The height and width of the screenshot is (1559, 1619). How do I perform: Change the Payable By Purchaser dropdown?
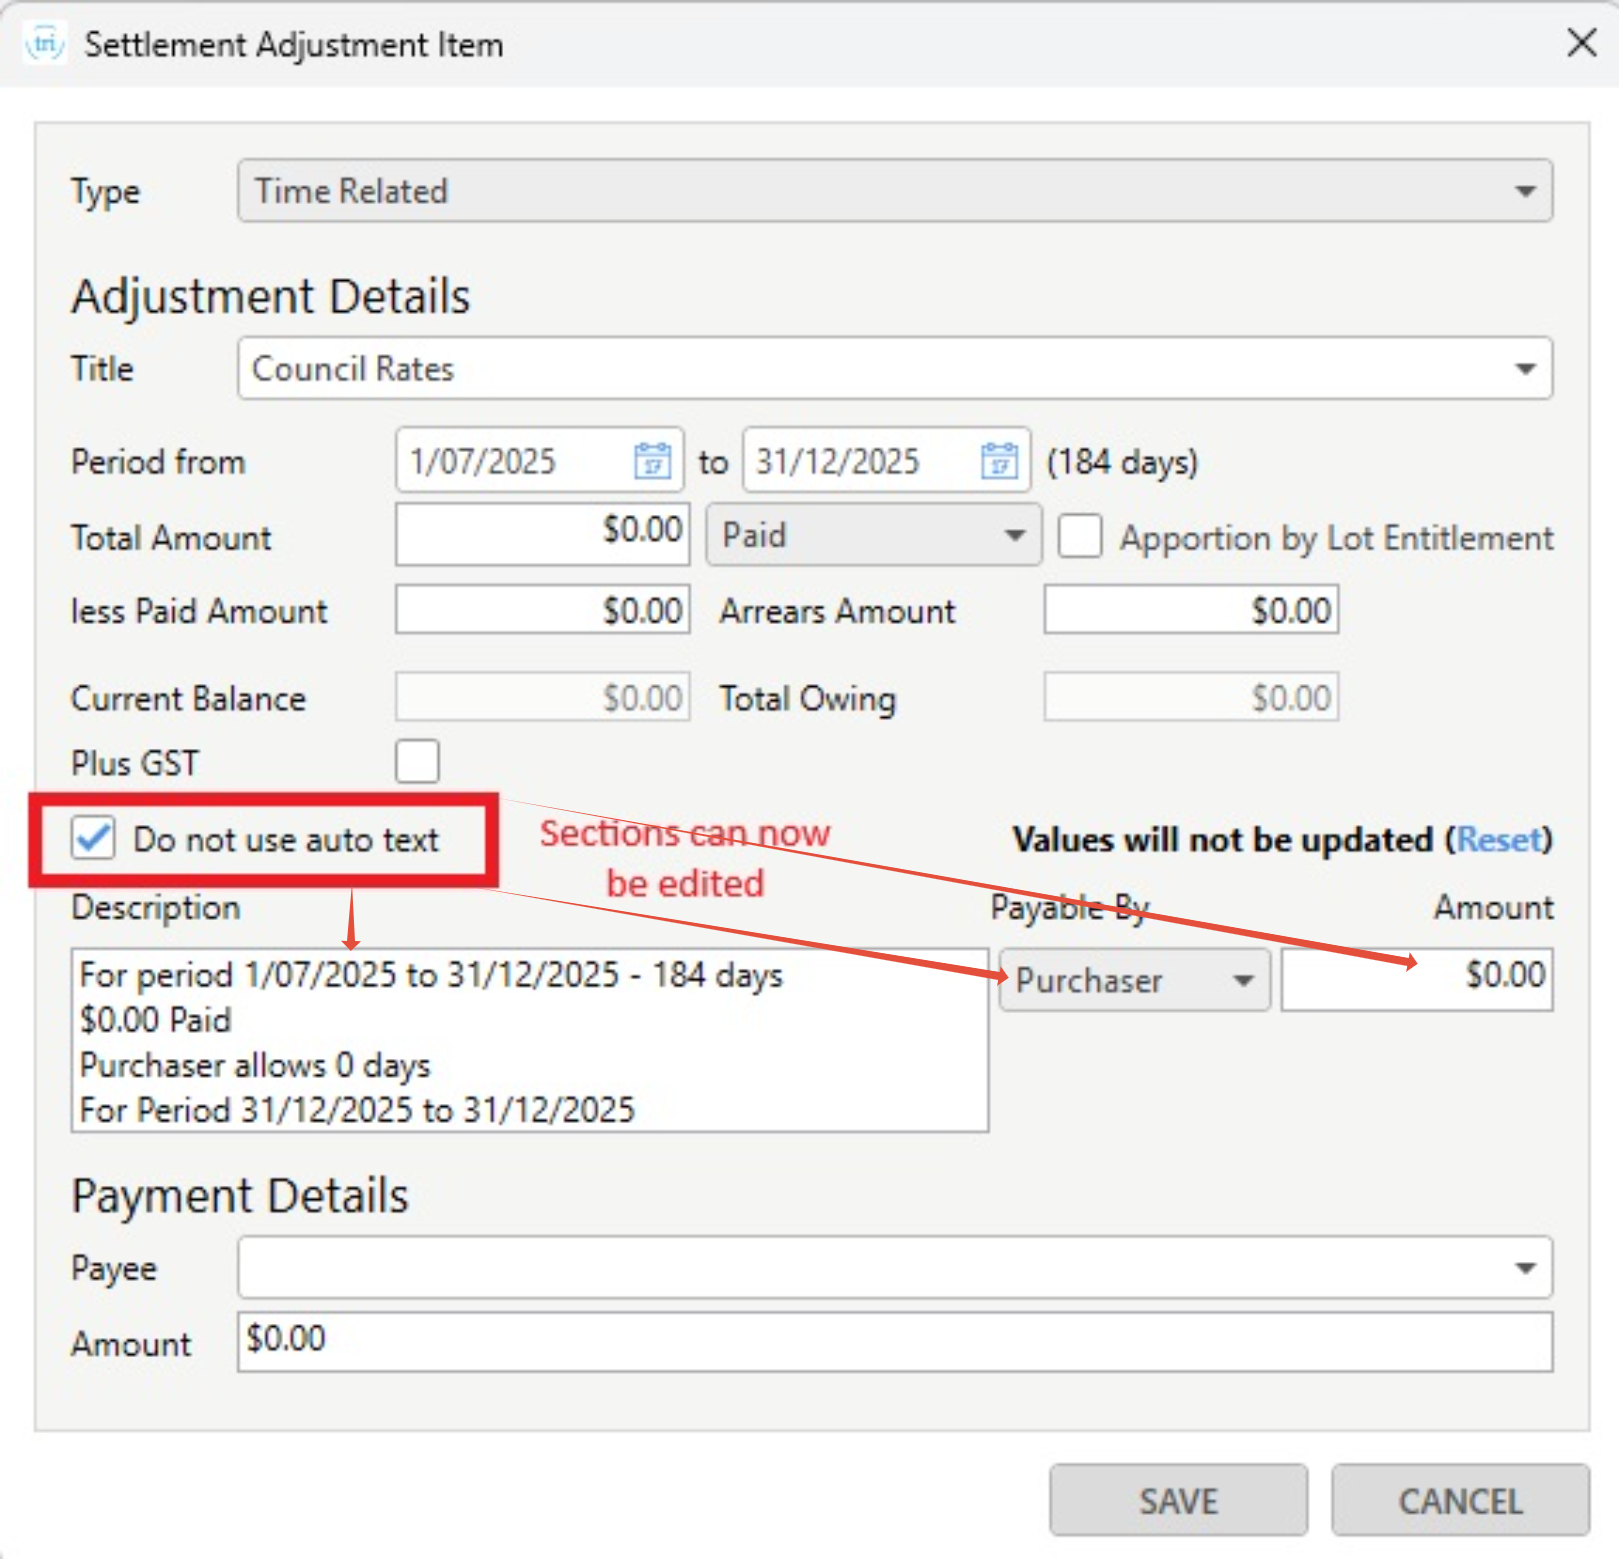point(1134,980)
